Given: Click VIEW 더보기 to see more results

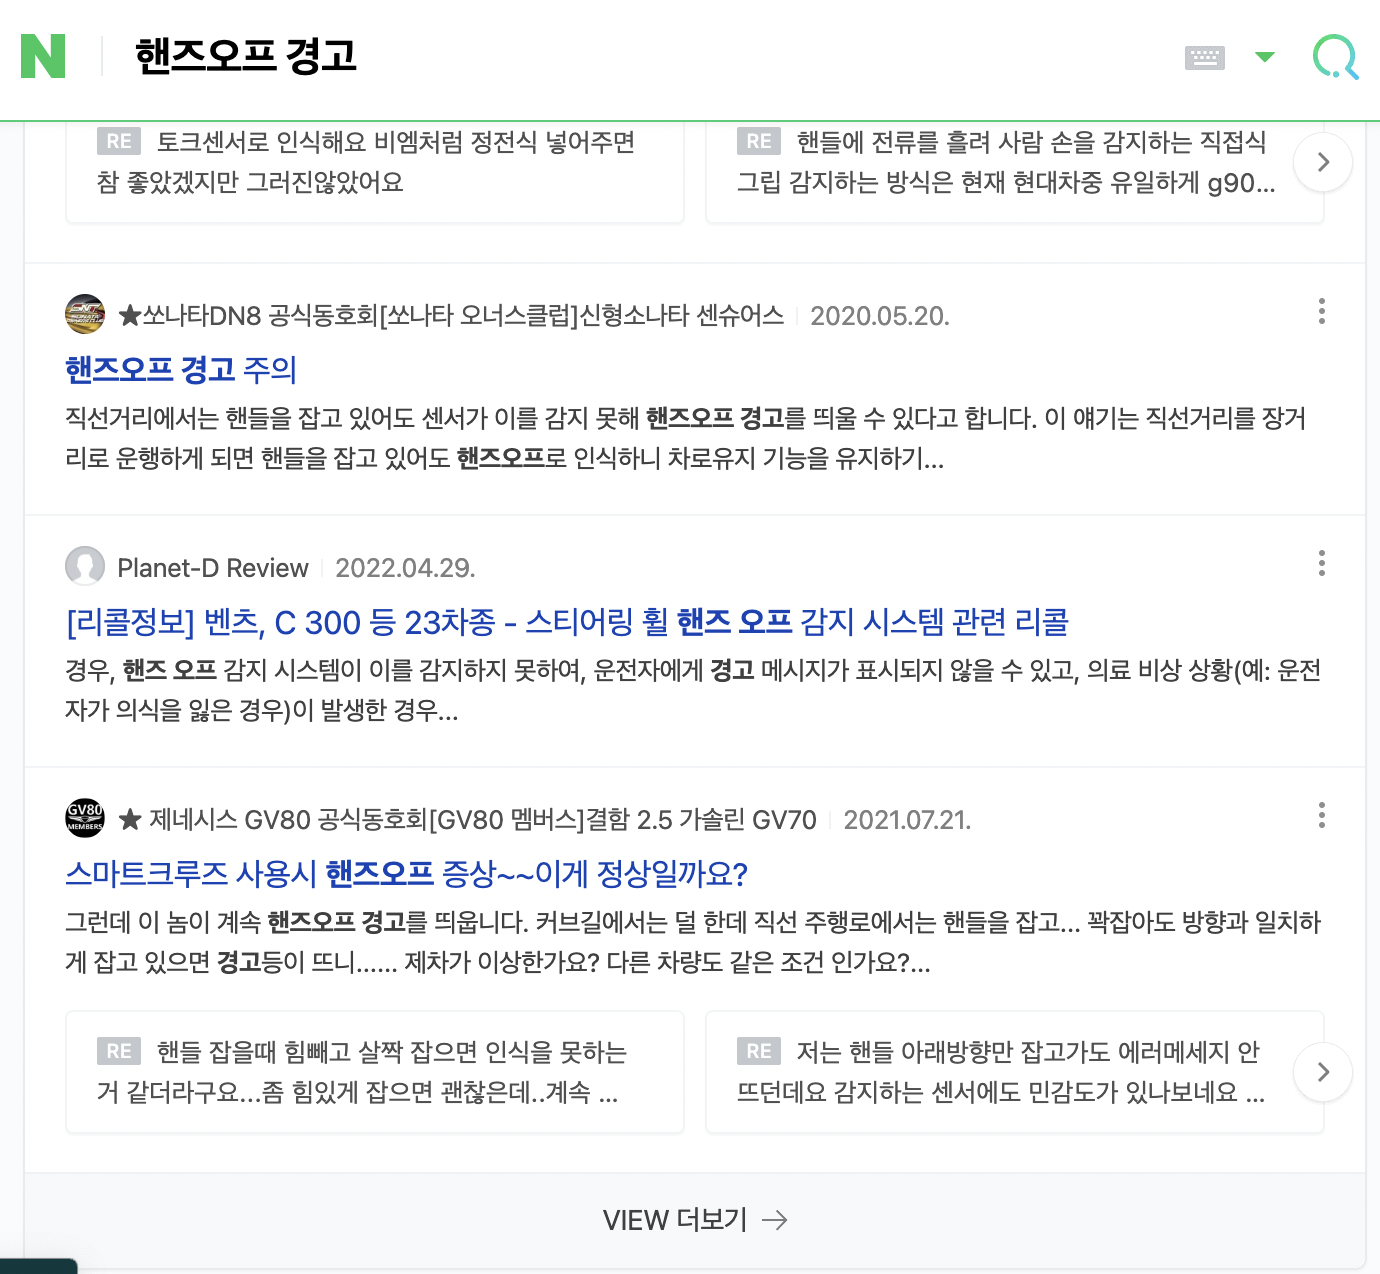Looking at the screenshot, I should [695, 1220].
